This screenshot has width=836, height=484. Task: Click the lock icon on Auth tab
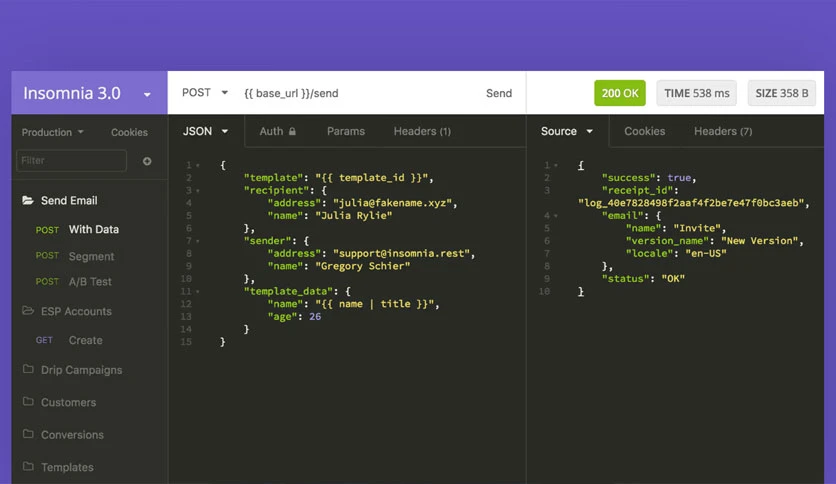click(292, 131)
